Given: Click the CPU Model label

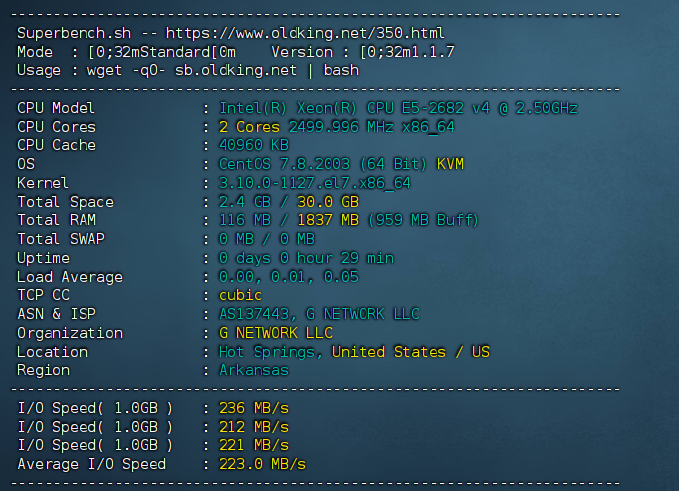Looking at the screenshot, I should click(x=56, y=108).
